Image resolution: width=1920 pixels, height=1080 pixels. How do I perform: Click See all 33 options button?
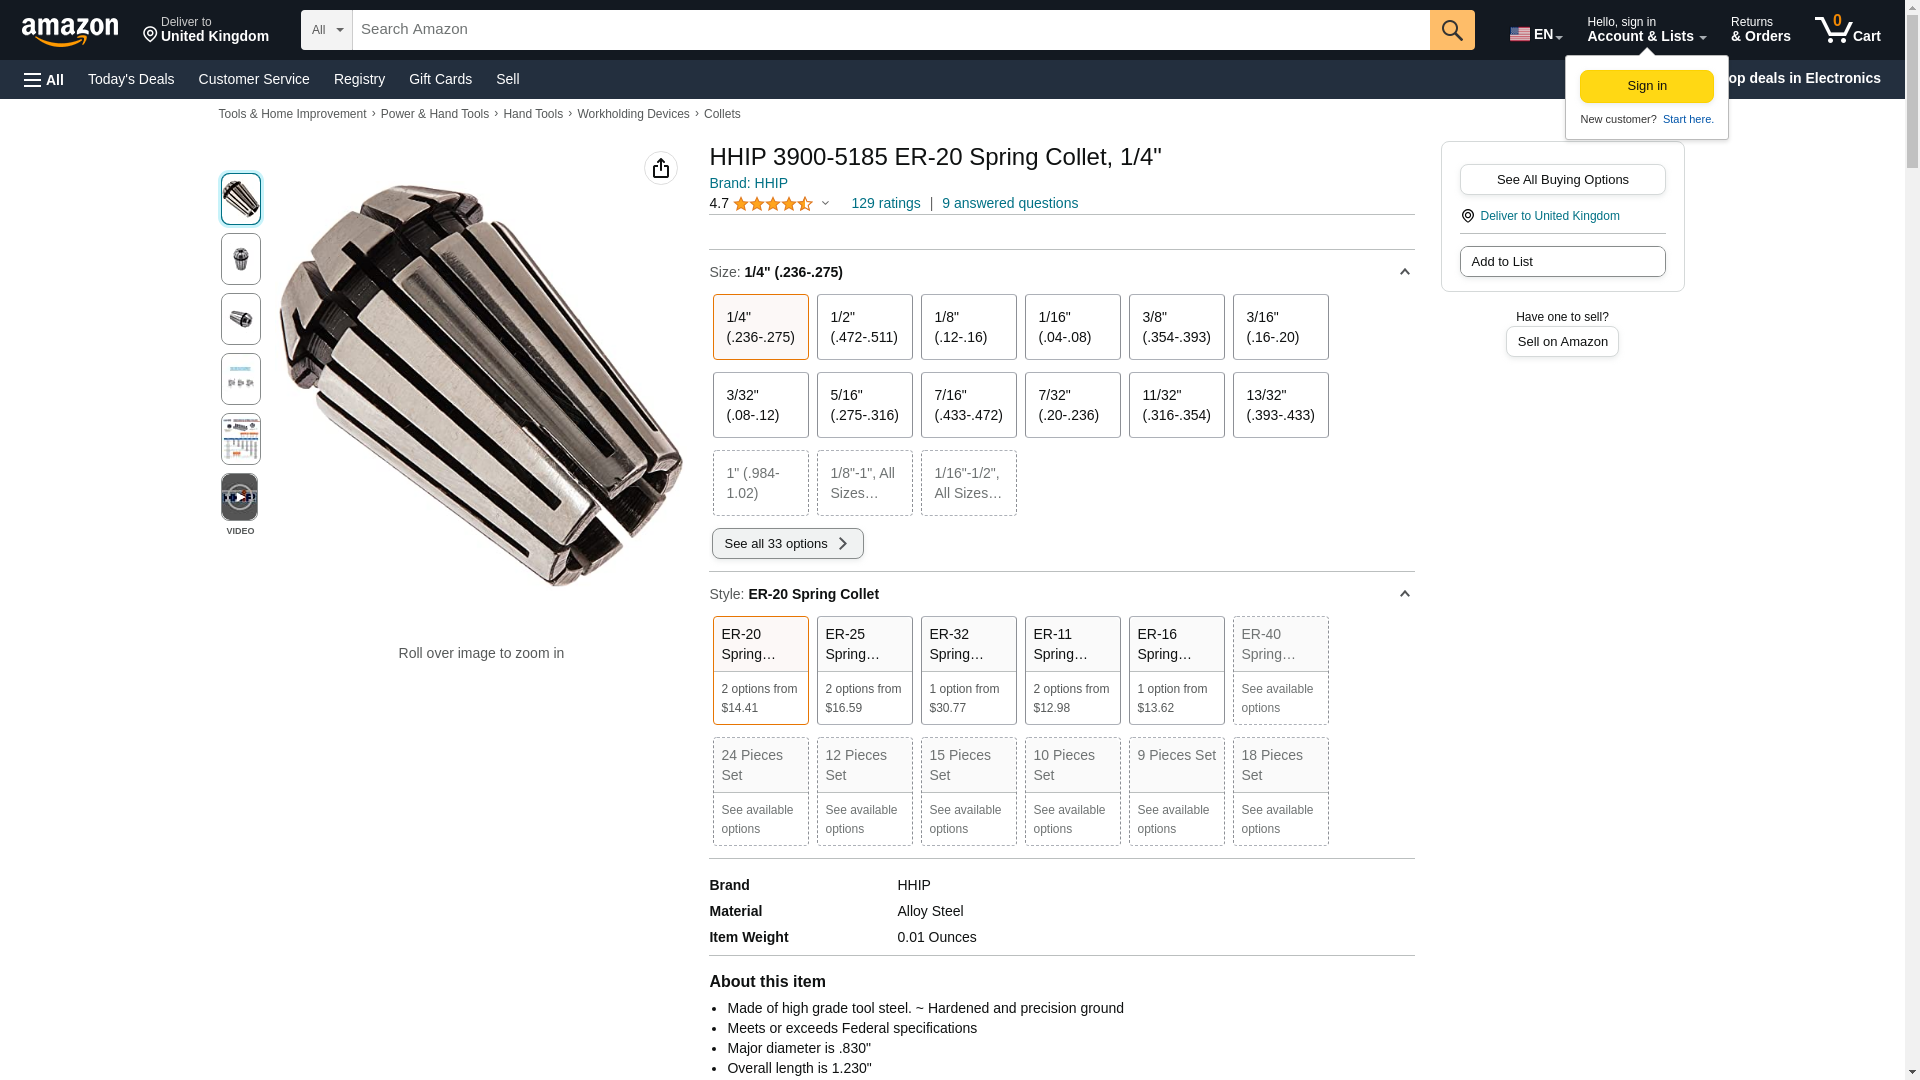pos(787,543)
